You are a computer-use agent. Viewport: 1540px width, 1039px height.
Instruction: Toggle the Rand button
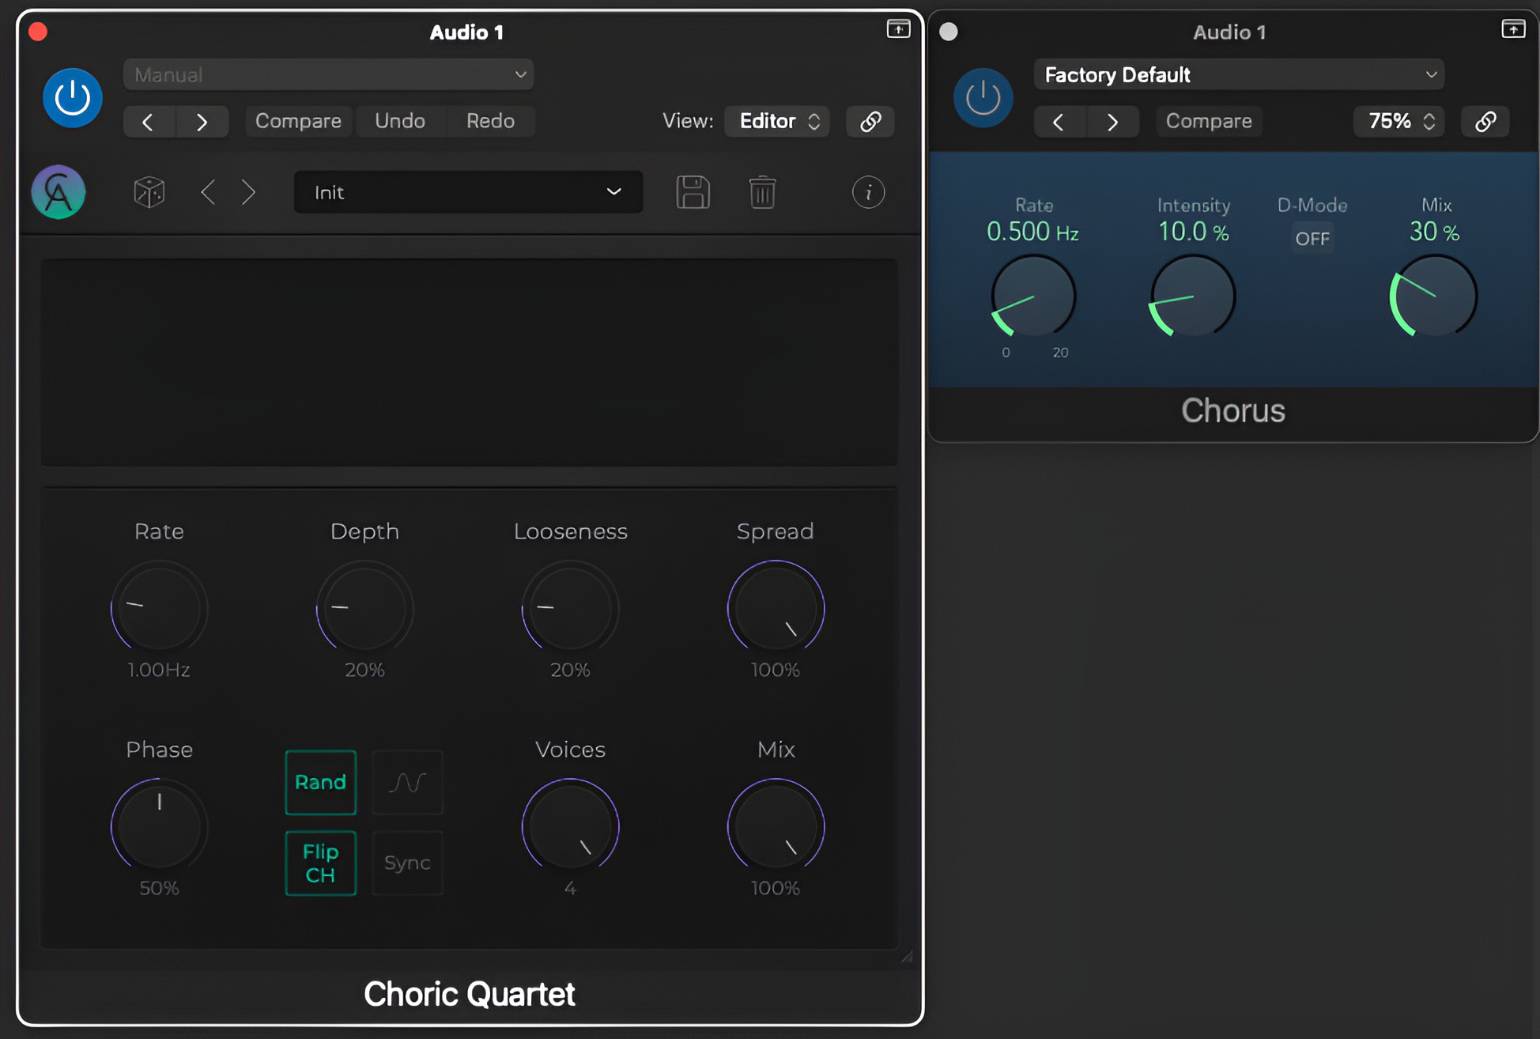pos(320,782)
